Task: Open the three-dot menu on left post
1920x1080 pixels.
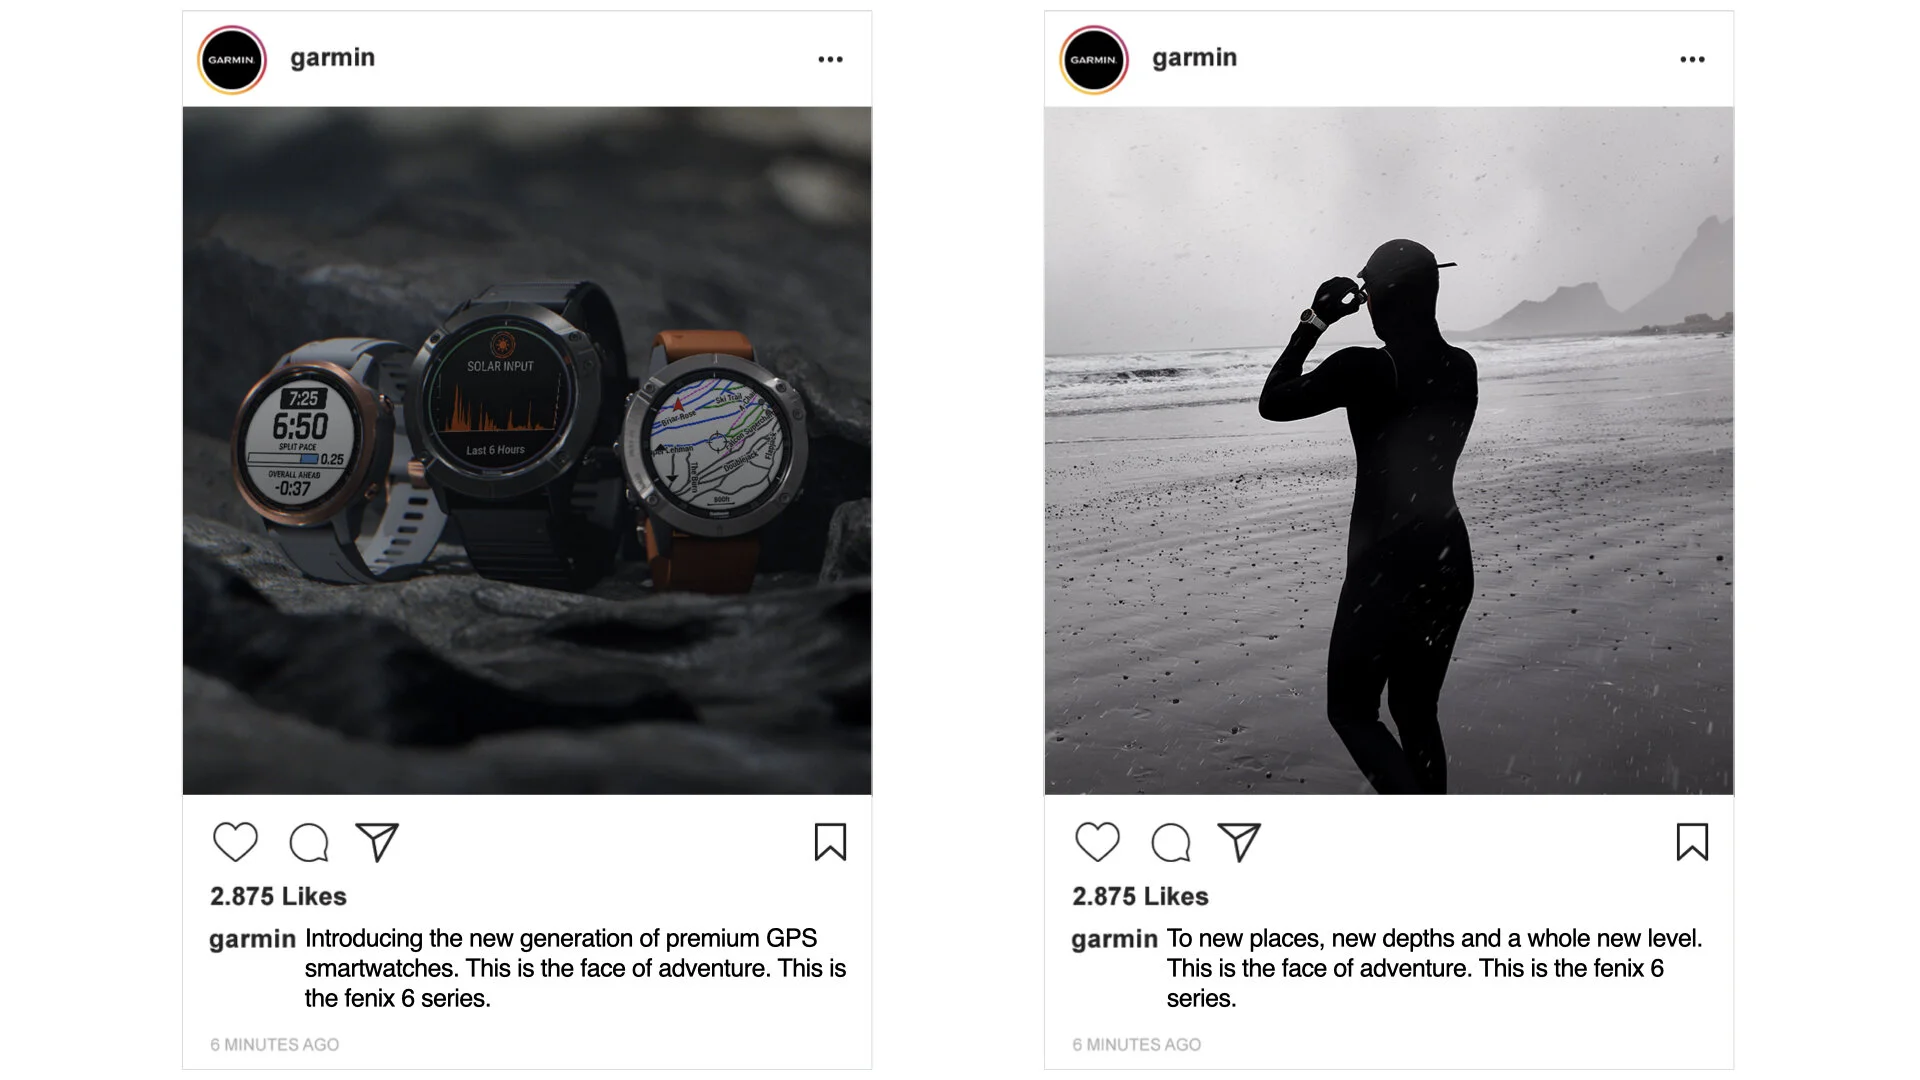Action: [x=830, y=59]
